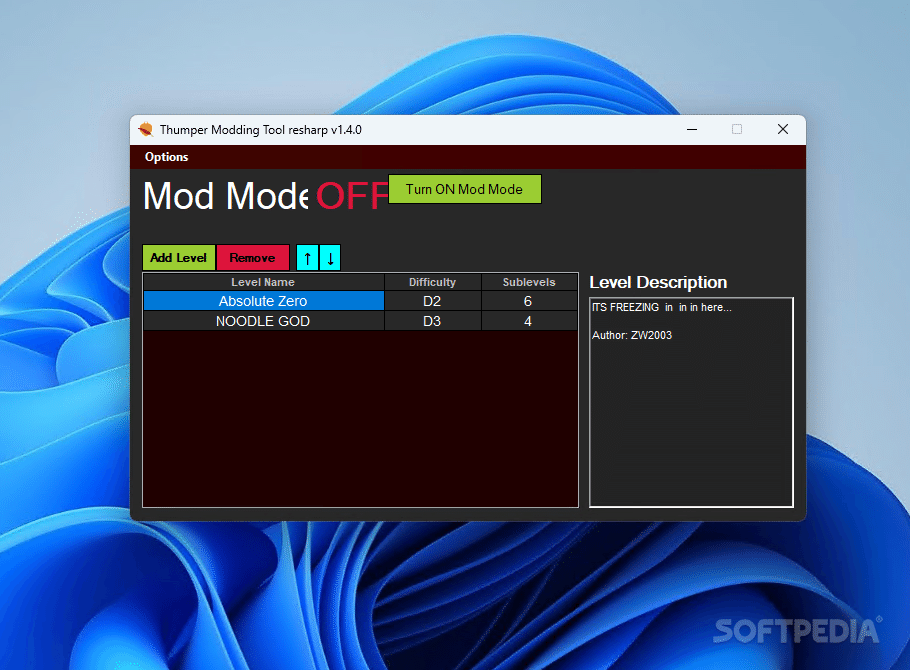
Task: Click the D3 difficulty cell
Action: pyautogui.click(x=432, y=321)
